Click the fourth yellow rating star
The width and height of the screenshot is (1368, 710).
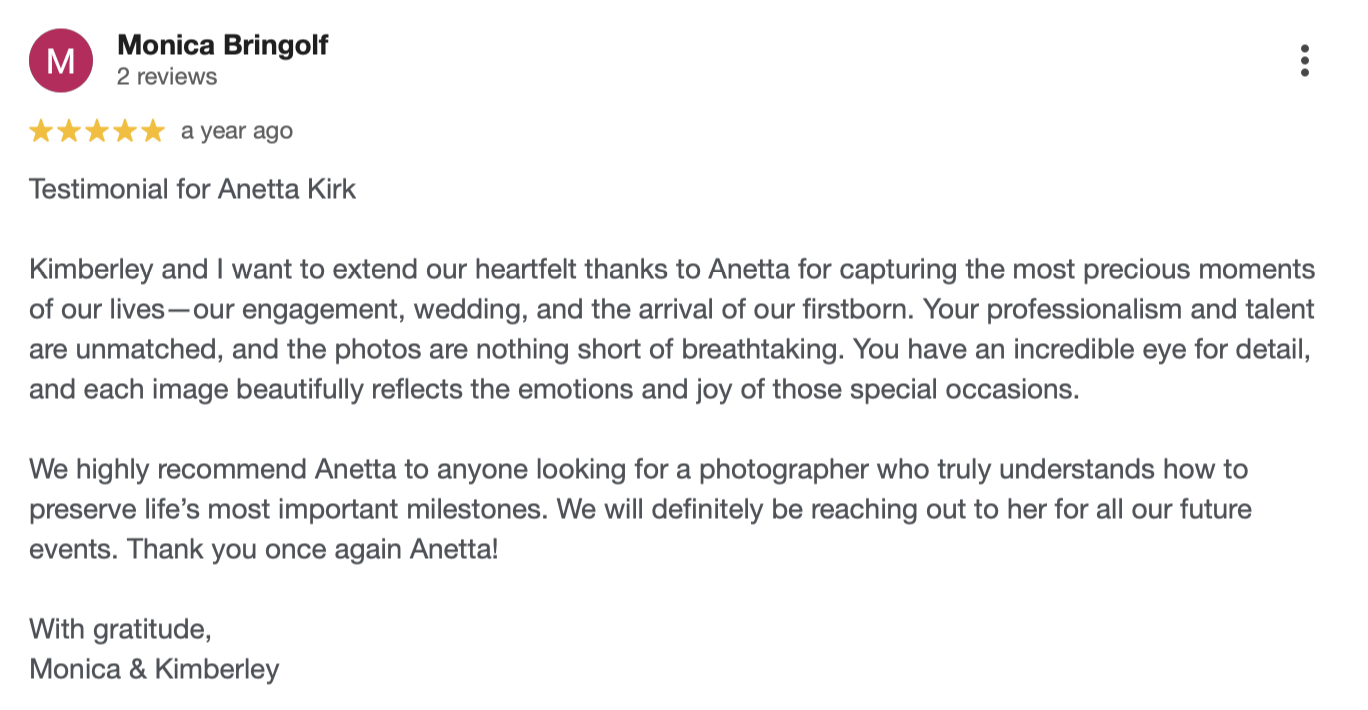[125, 131]
